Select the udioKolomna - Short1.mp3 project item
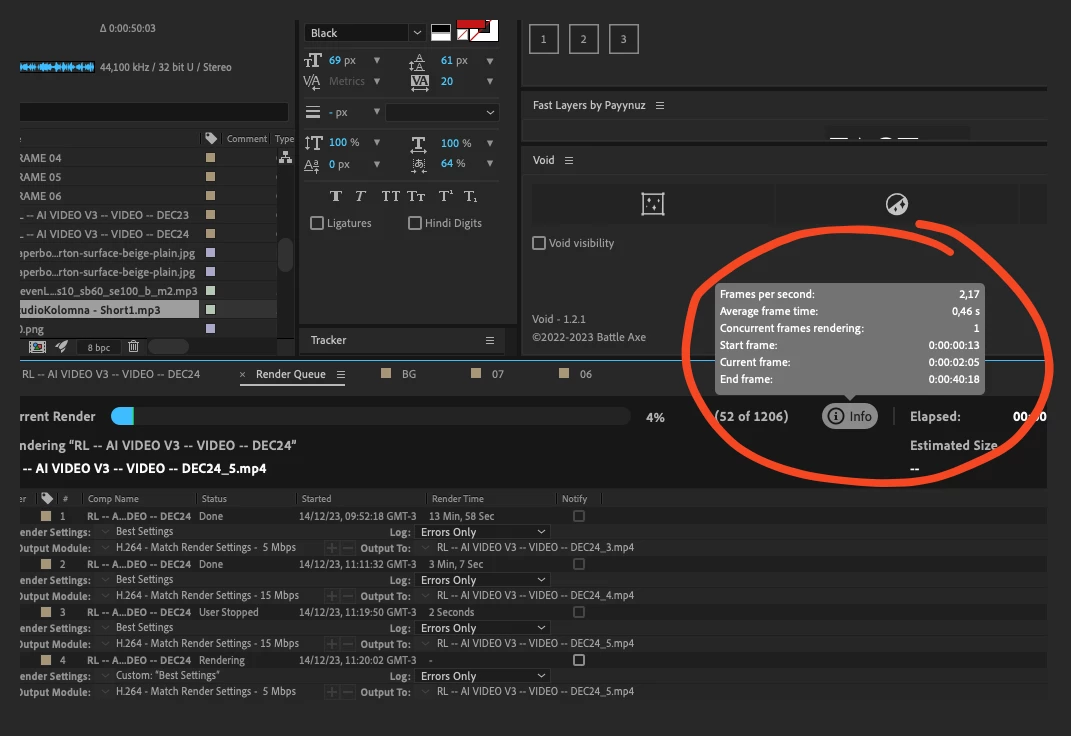 tap(109, 310)
